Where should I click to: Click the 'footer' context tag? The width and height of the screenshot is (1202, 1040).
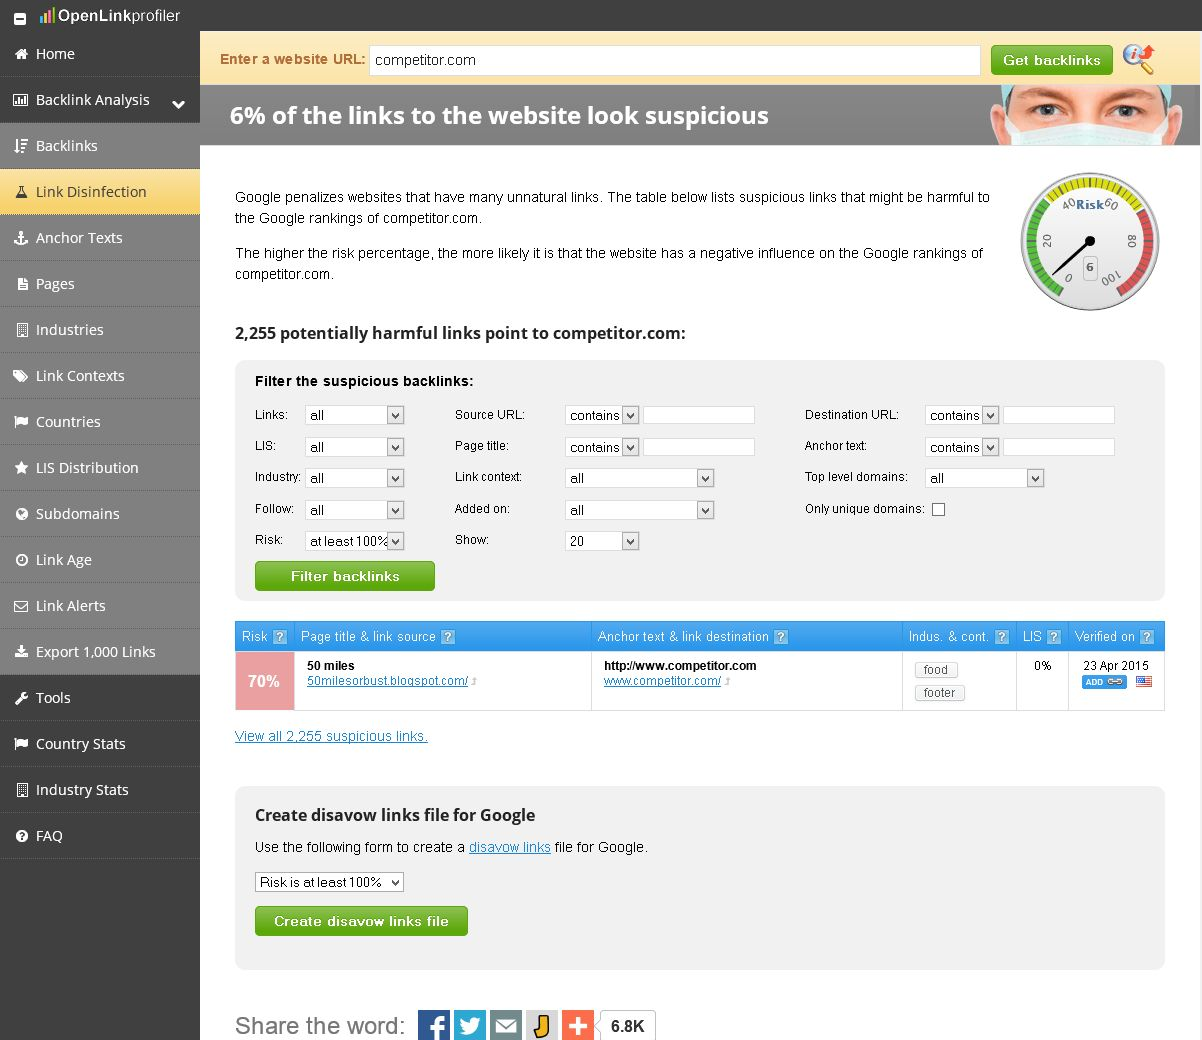coord(939,693)
